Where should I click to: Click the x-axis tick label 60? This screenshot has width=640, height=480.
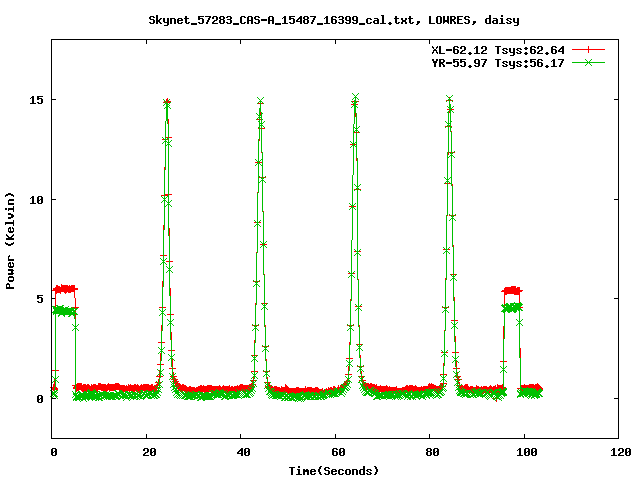tap(338, 452)
